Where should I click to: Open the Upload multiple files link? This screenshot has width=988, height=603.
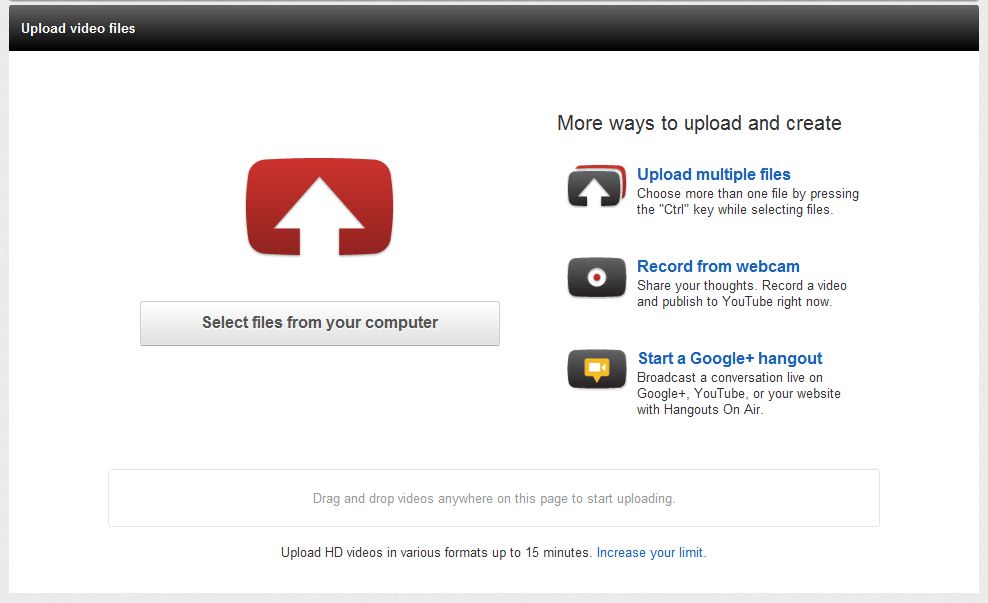[713, 174]
